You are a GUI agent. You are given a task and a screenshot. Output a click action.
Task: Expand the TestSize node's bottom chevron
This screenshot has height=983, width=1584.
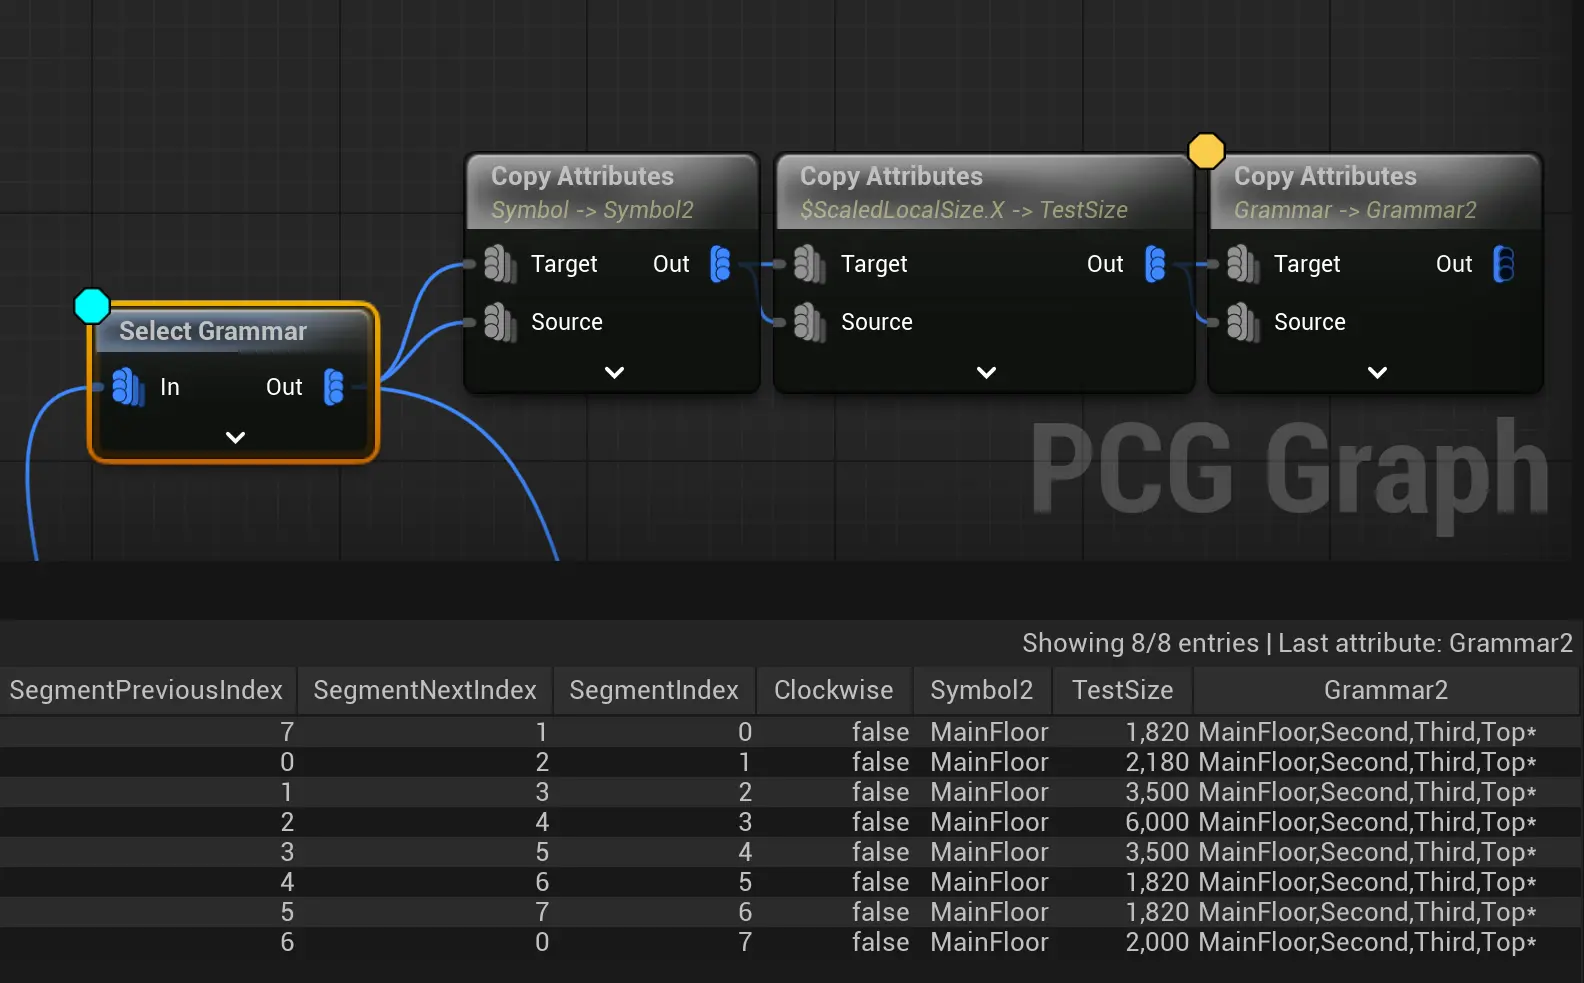point(986,372)
